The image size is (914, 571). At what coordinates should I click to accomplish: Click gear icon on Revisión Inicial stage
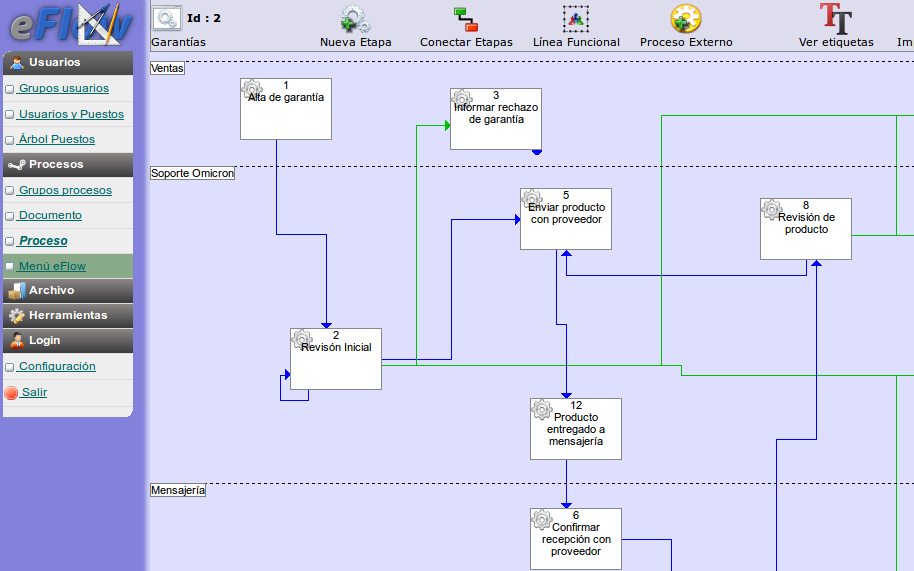pos(302,339)
